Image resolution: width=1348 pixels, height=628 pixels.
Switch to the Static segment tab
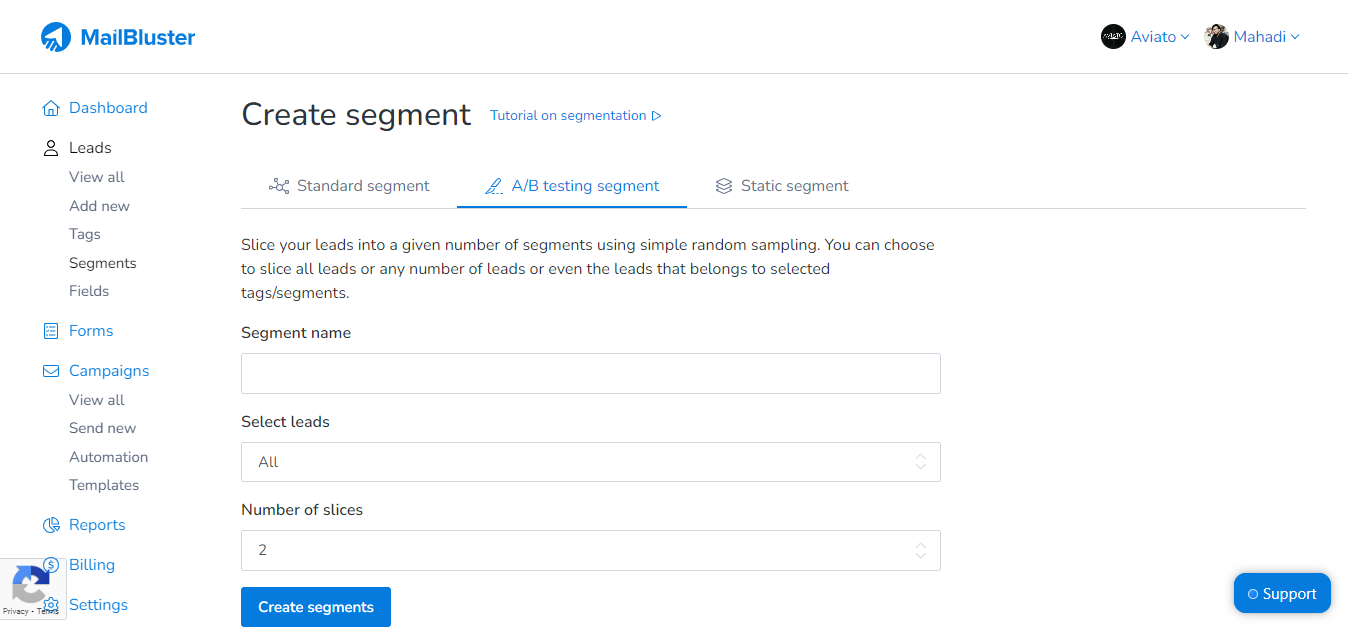[x=794, y=185]
